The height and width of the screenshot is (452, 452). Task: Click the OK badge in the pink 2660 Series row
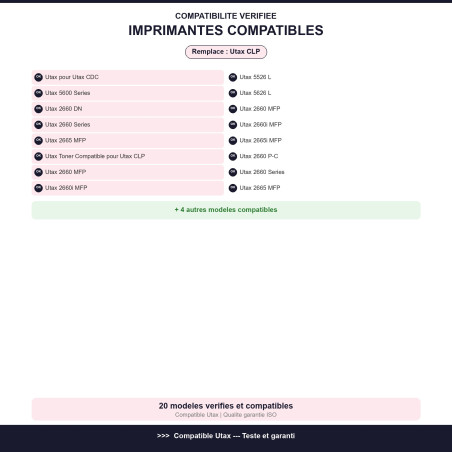click(38, 125)
